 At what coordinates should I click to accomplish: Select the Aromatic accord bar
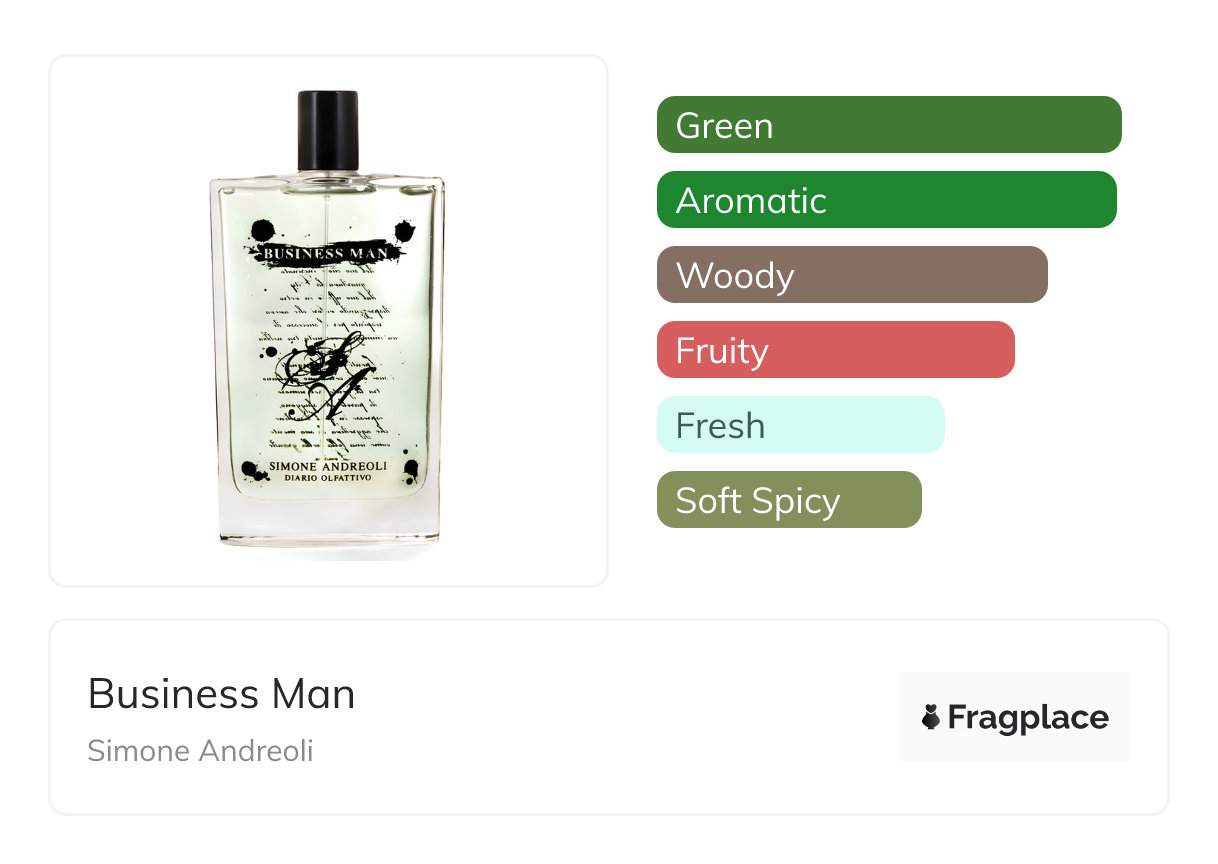pos(887,200)
